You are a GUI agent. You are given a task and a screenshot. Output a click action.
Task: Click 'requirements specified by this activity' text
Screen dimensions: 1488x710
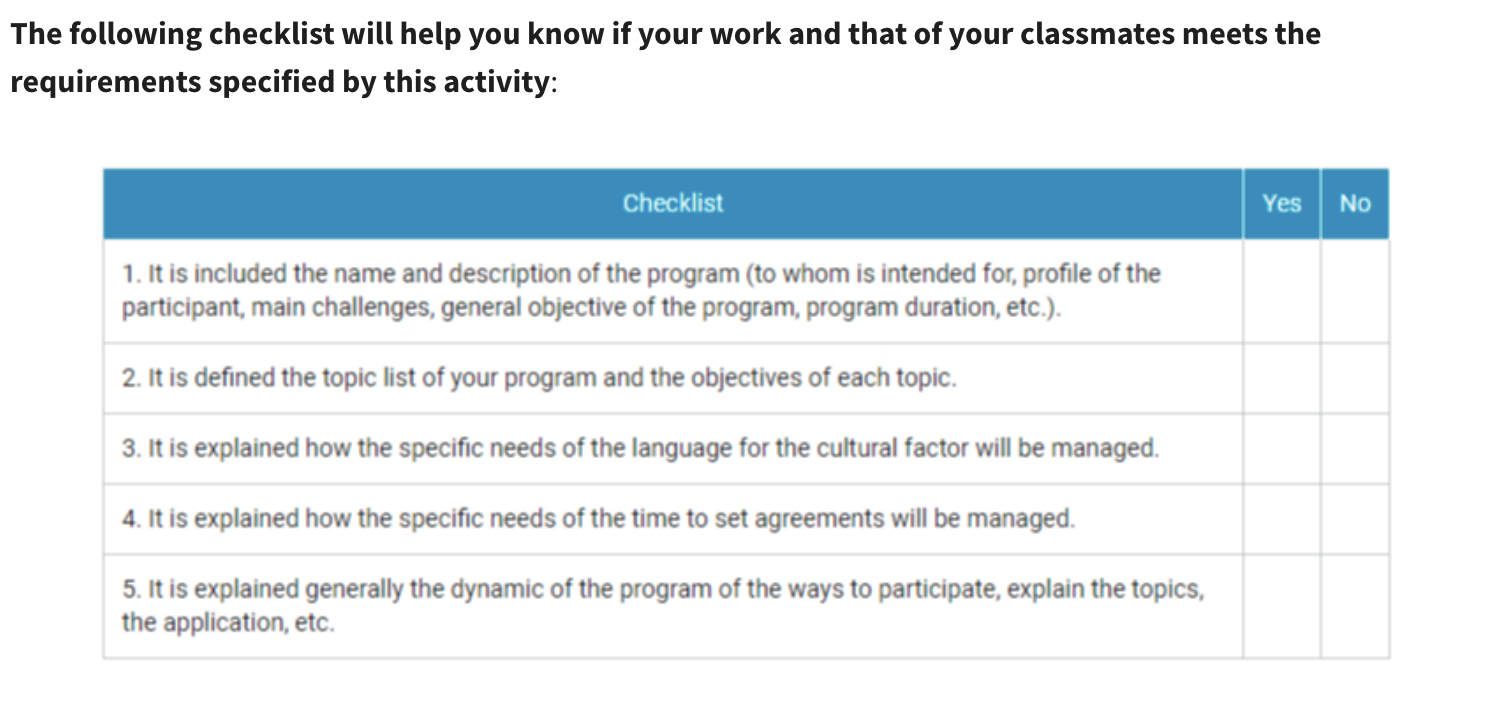pos(280,82)
